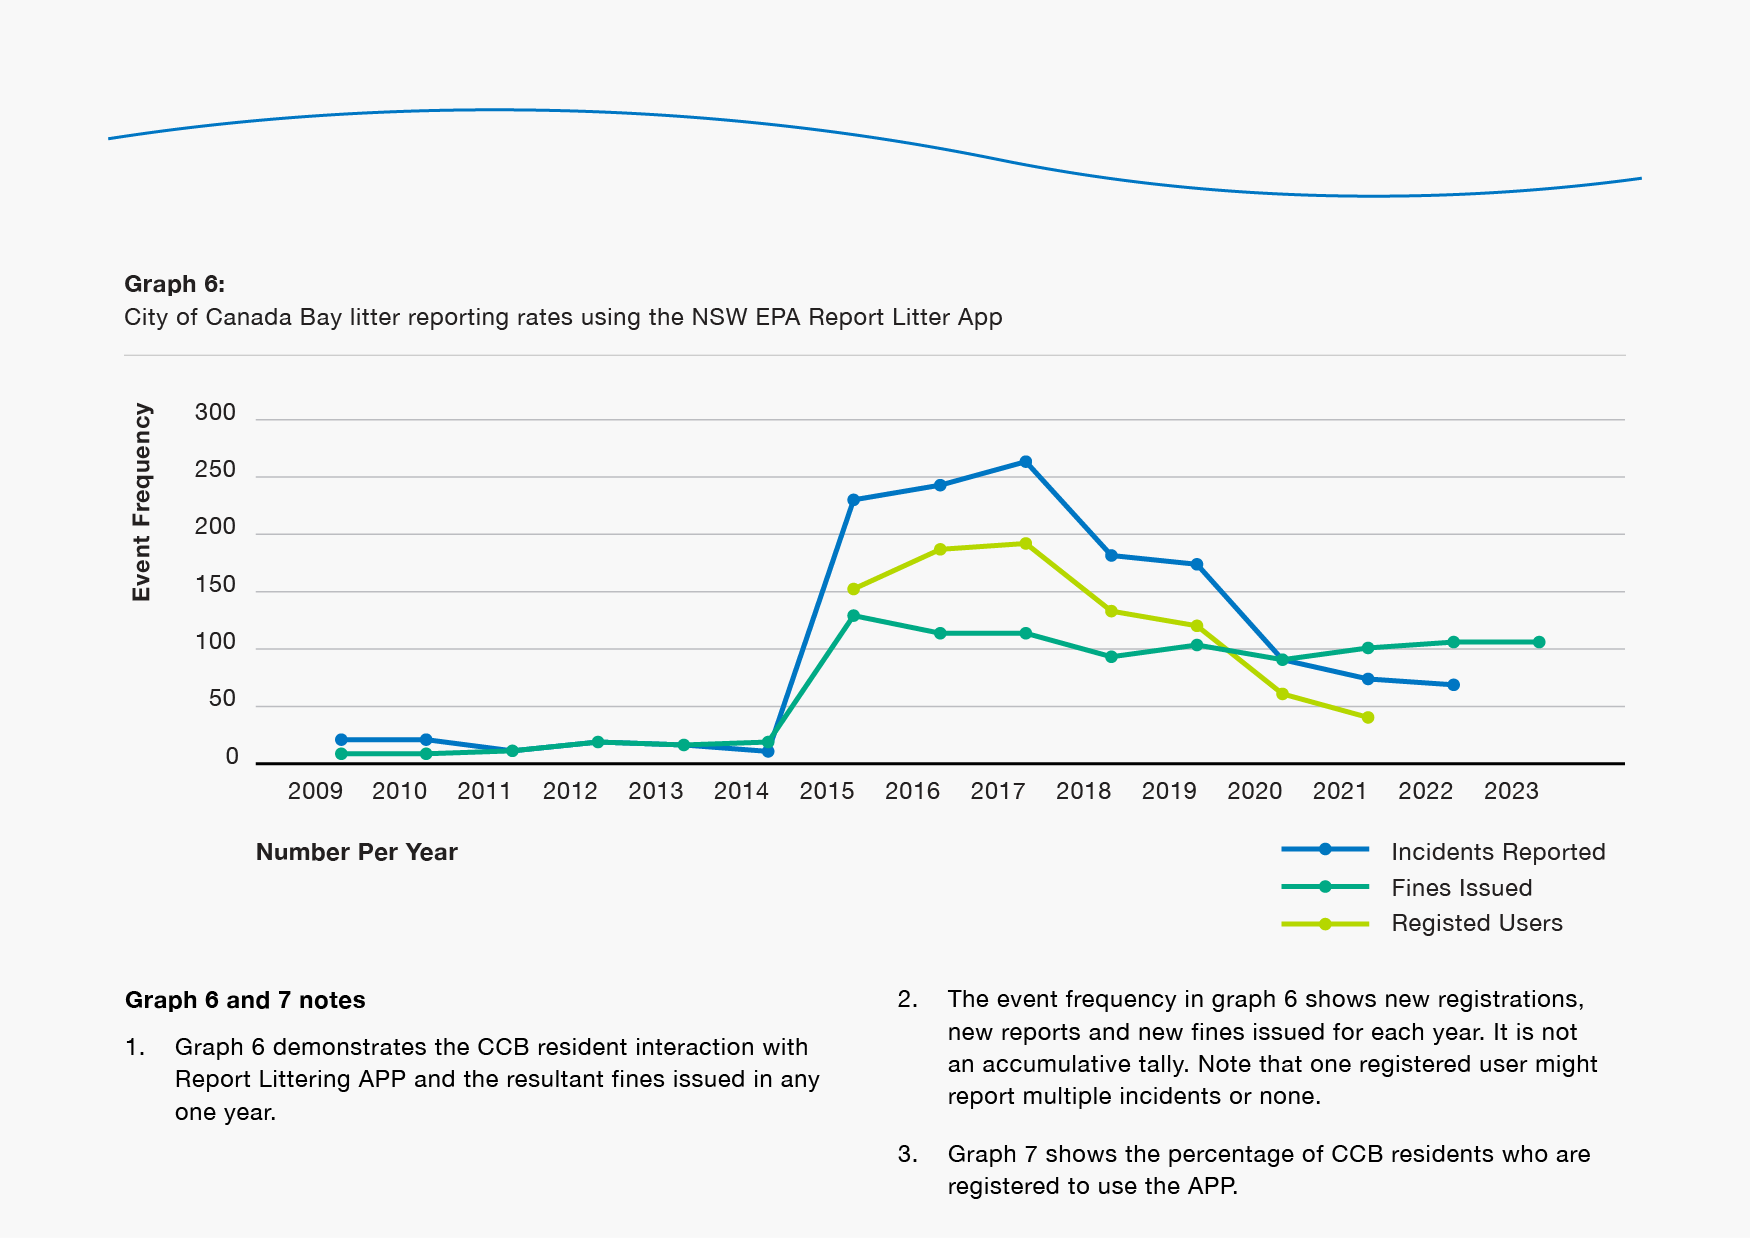The image size is (1750, 1238).
Task: Select the "Incidents Reported" legend label
Action: tap(1498, 852)
